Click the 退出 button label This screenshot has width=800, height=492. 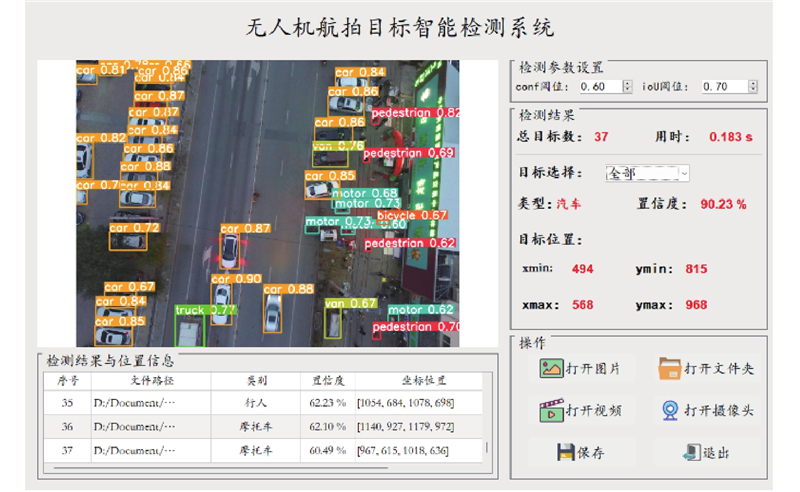[715, 452]
